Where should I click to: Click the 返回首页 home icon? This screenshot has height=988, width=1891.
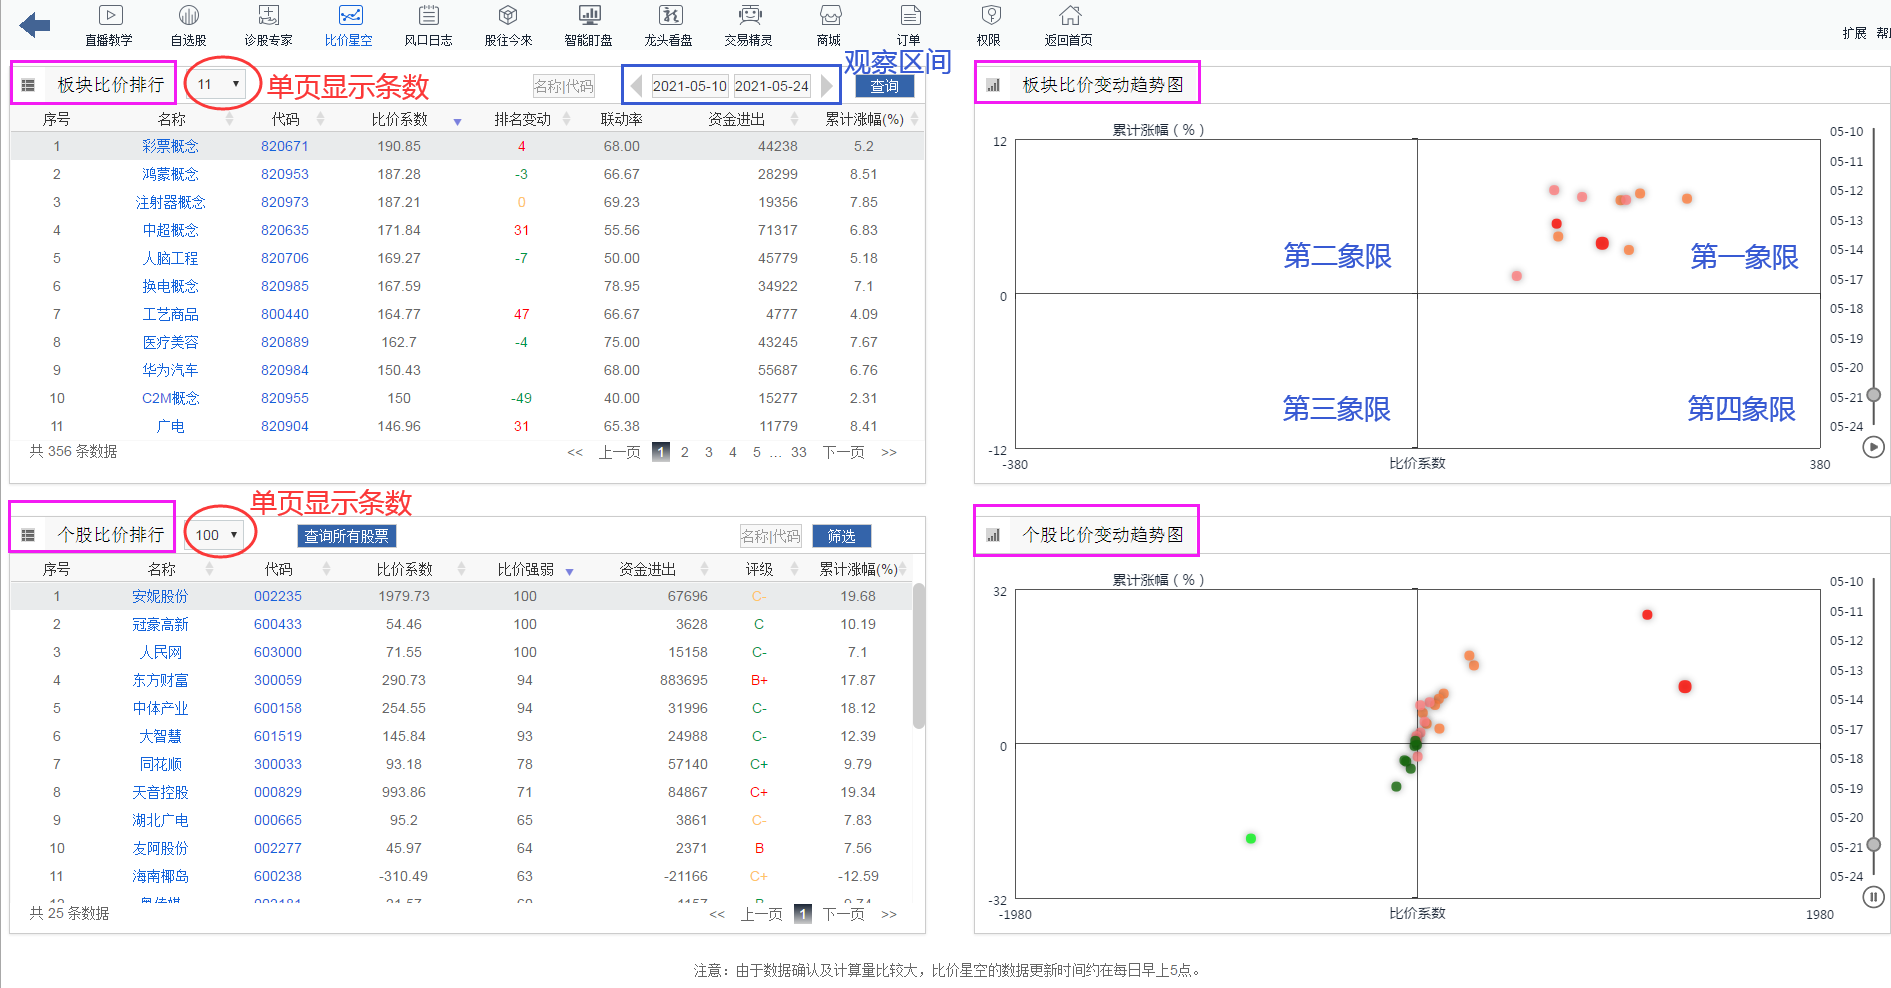(x=1069, y=16)
